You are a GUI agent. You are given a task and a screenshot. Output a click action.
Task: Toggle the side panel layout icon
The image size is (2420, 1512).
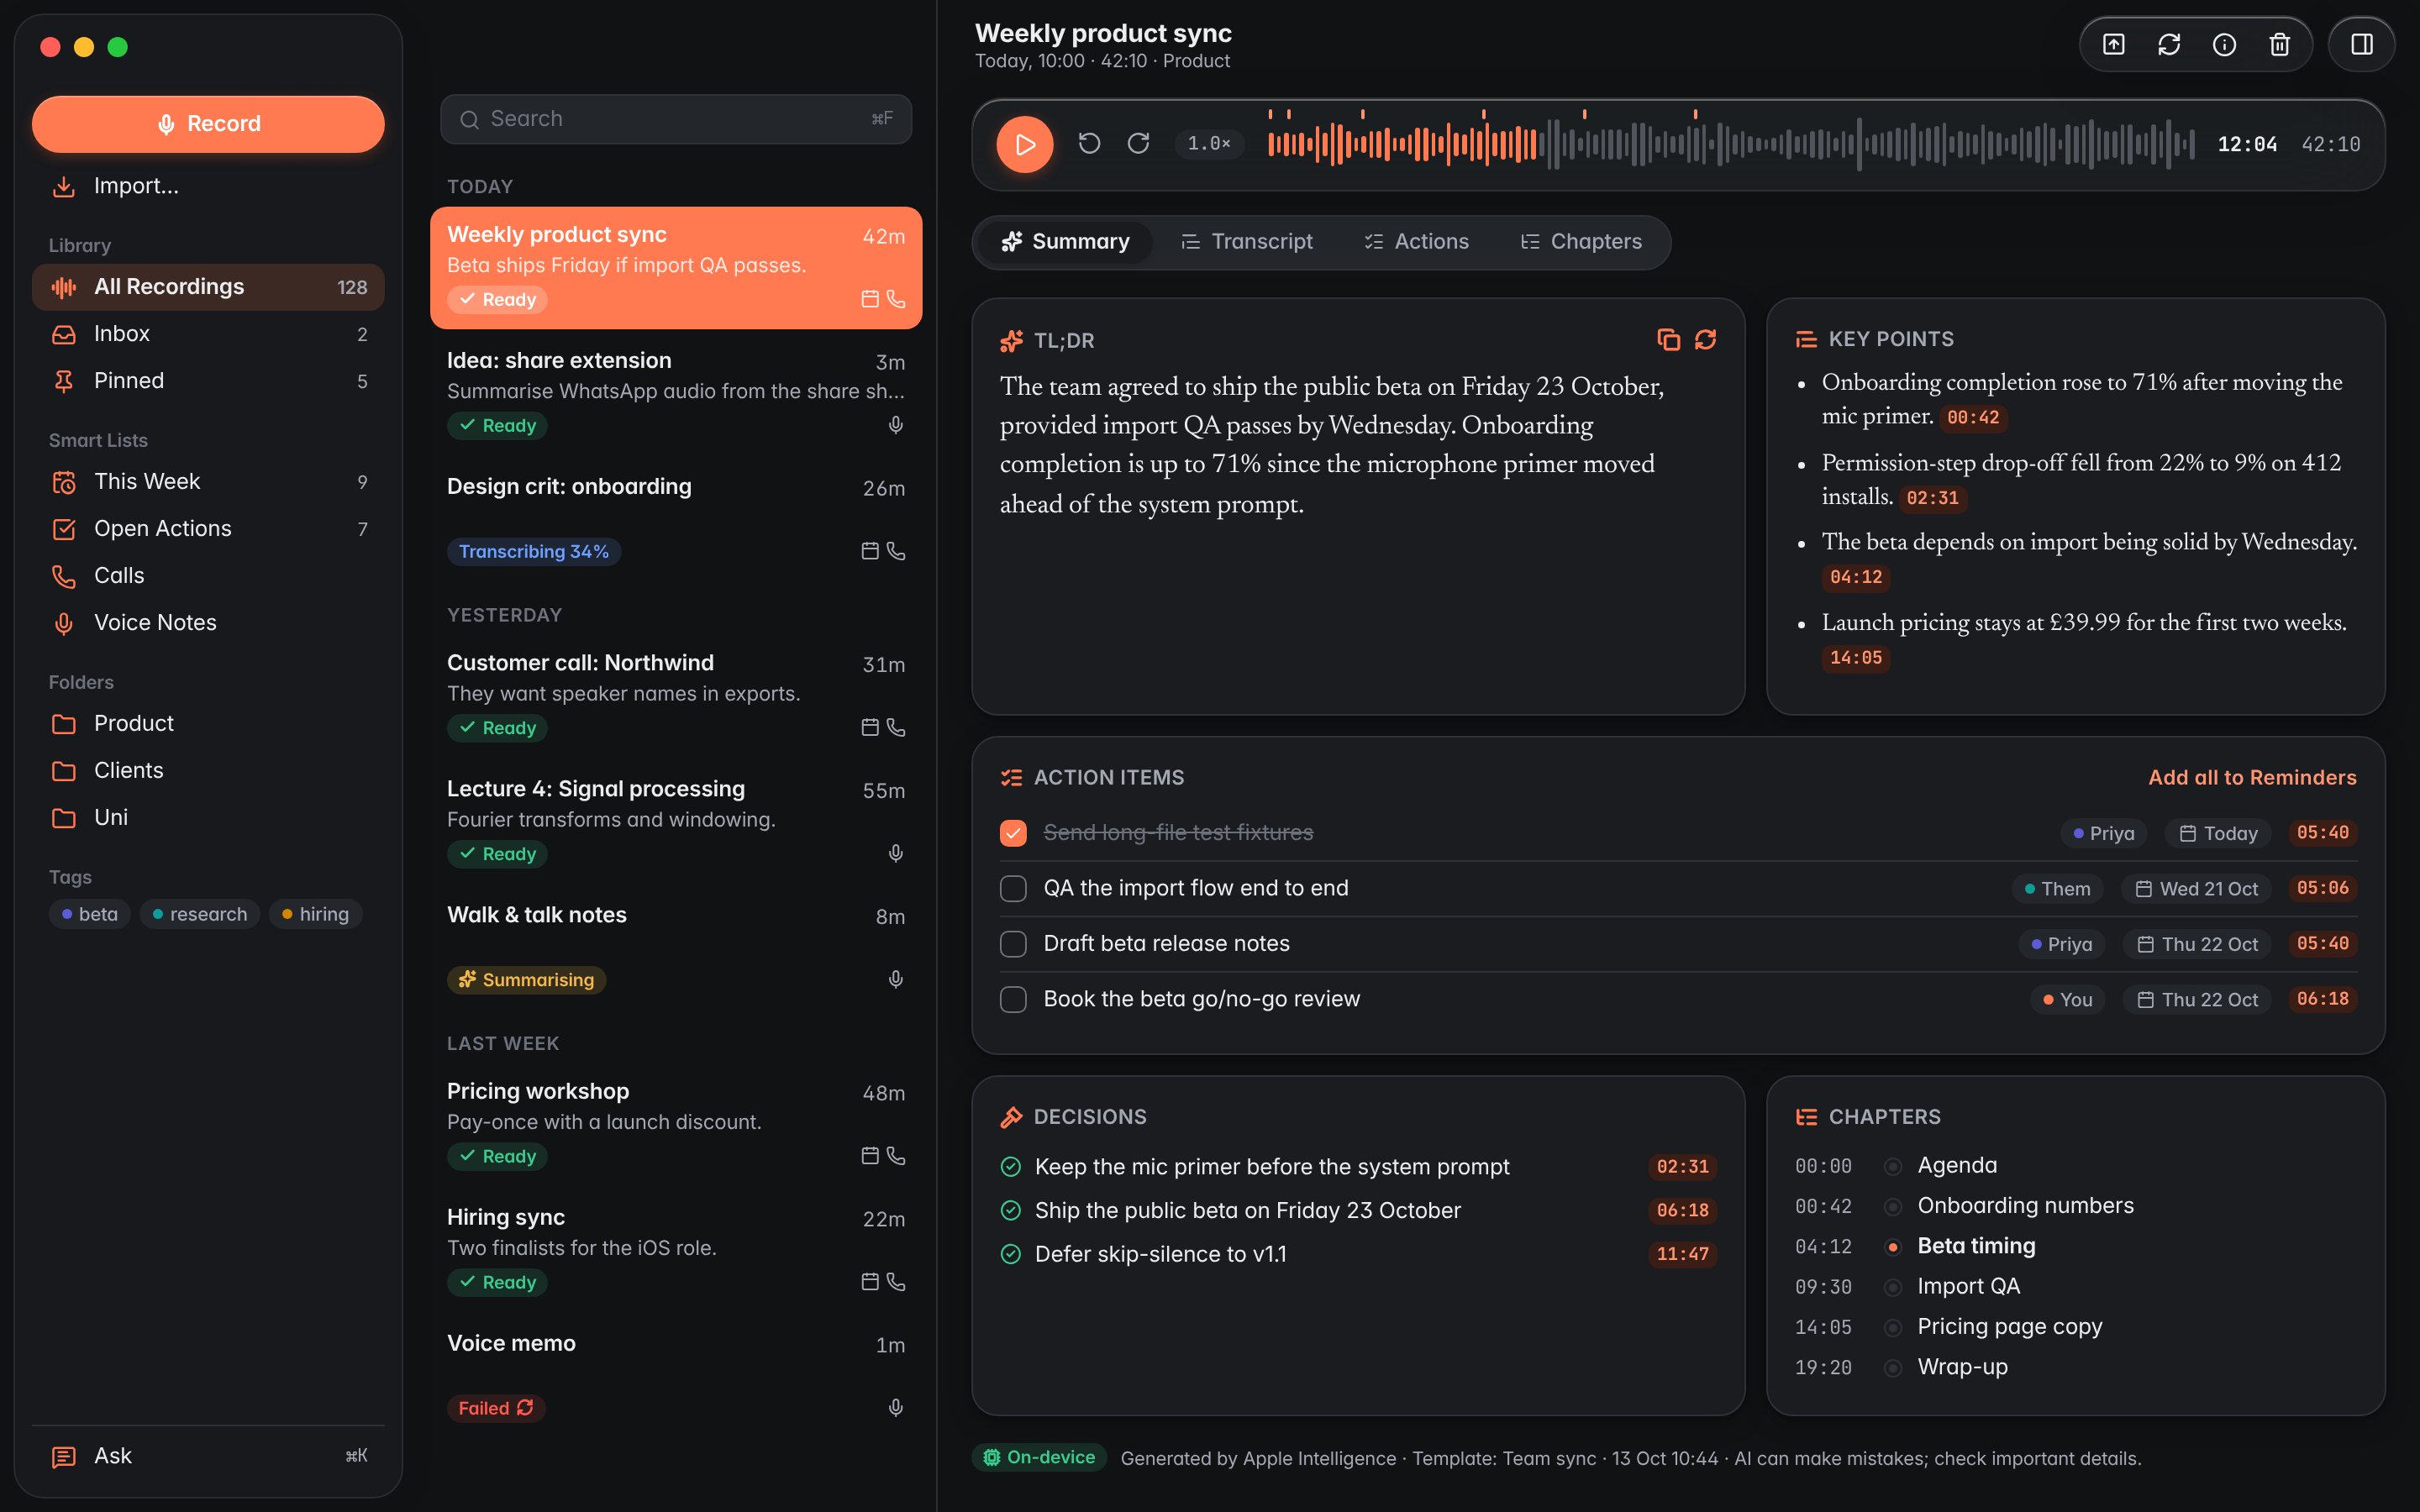(2362, 44)
